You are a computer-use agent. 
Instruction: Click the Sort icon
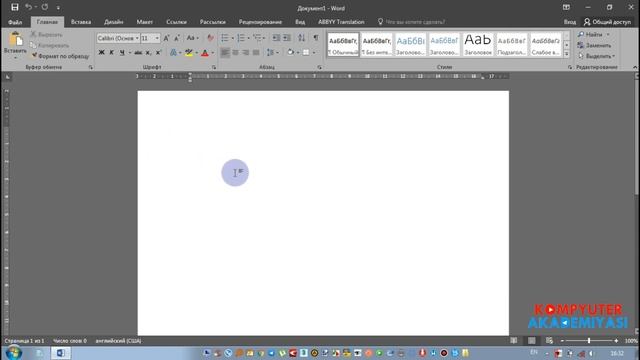pos(302,38)
